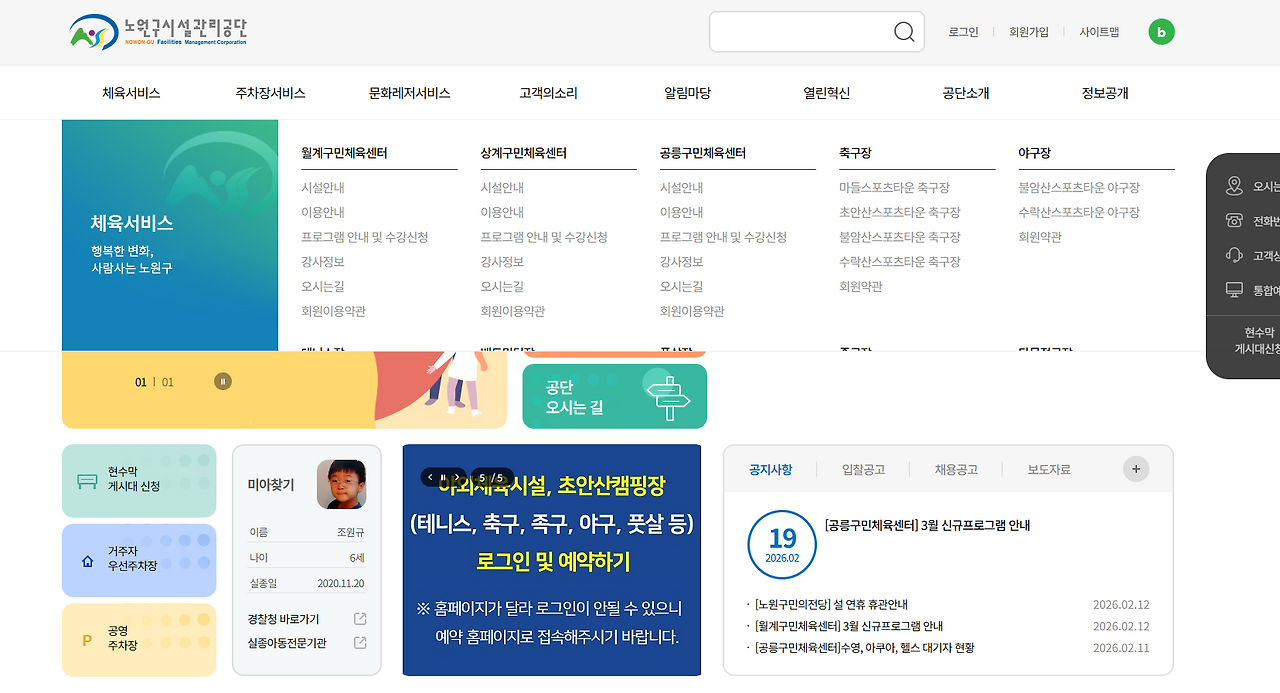Pause the main banner slideshow

[x=223, y=381]
